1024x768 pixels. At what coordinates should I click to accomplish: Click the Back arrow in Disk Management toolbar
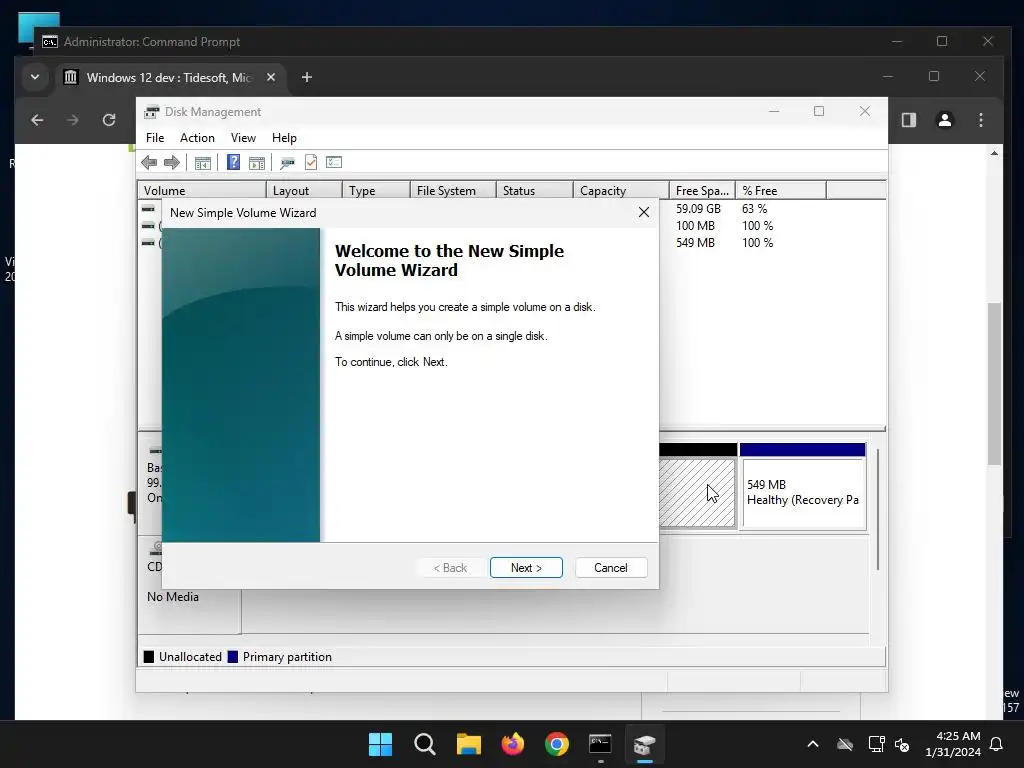[149, 163]
